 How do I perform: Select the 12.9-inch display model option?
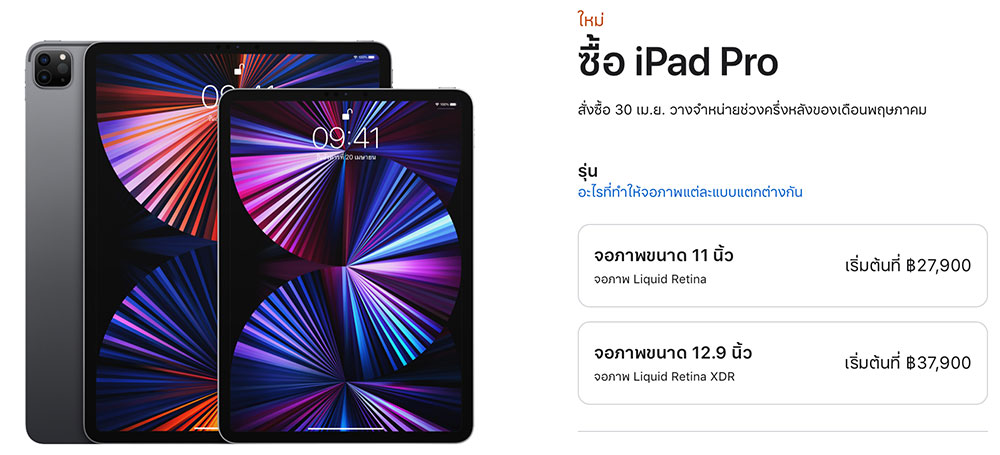(x=783, y=363)
